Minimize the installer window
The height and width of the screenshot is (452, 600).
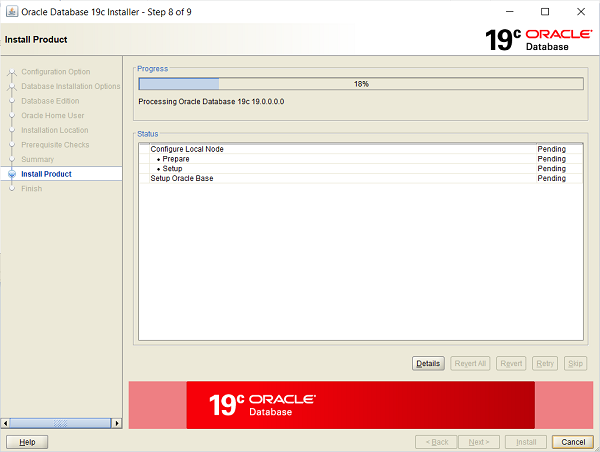coord(510,12)
